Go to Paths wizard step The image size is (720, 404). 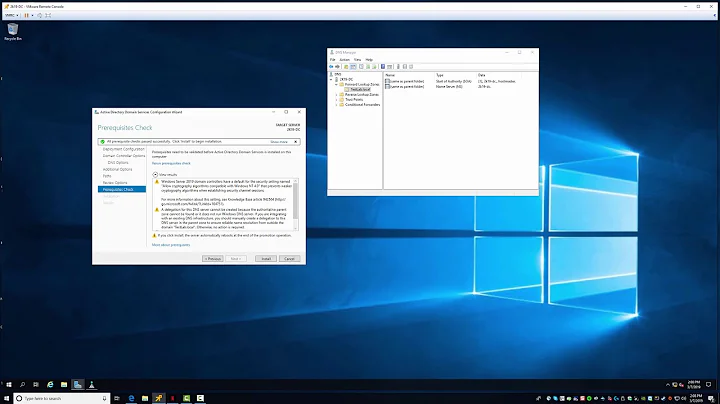[107, 176]
